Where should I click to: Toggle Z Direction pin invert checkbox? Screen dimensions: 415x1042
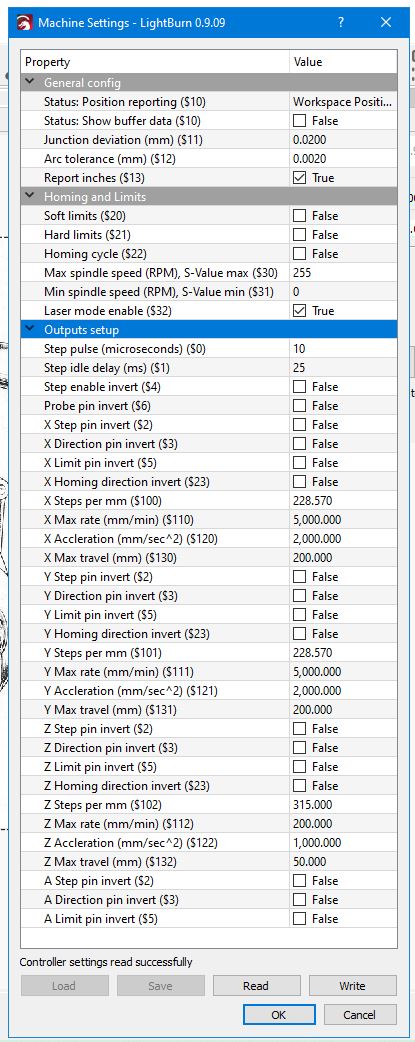(x=299, y=748)
